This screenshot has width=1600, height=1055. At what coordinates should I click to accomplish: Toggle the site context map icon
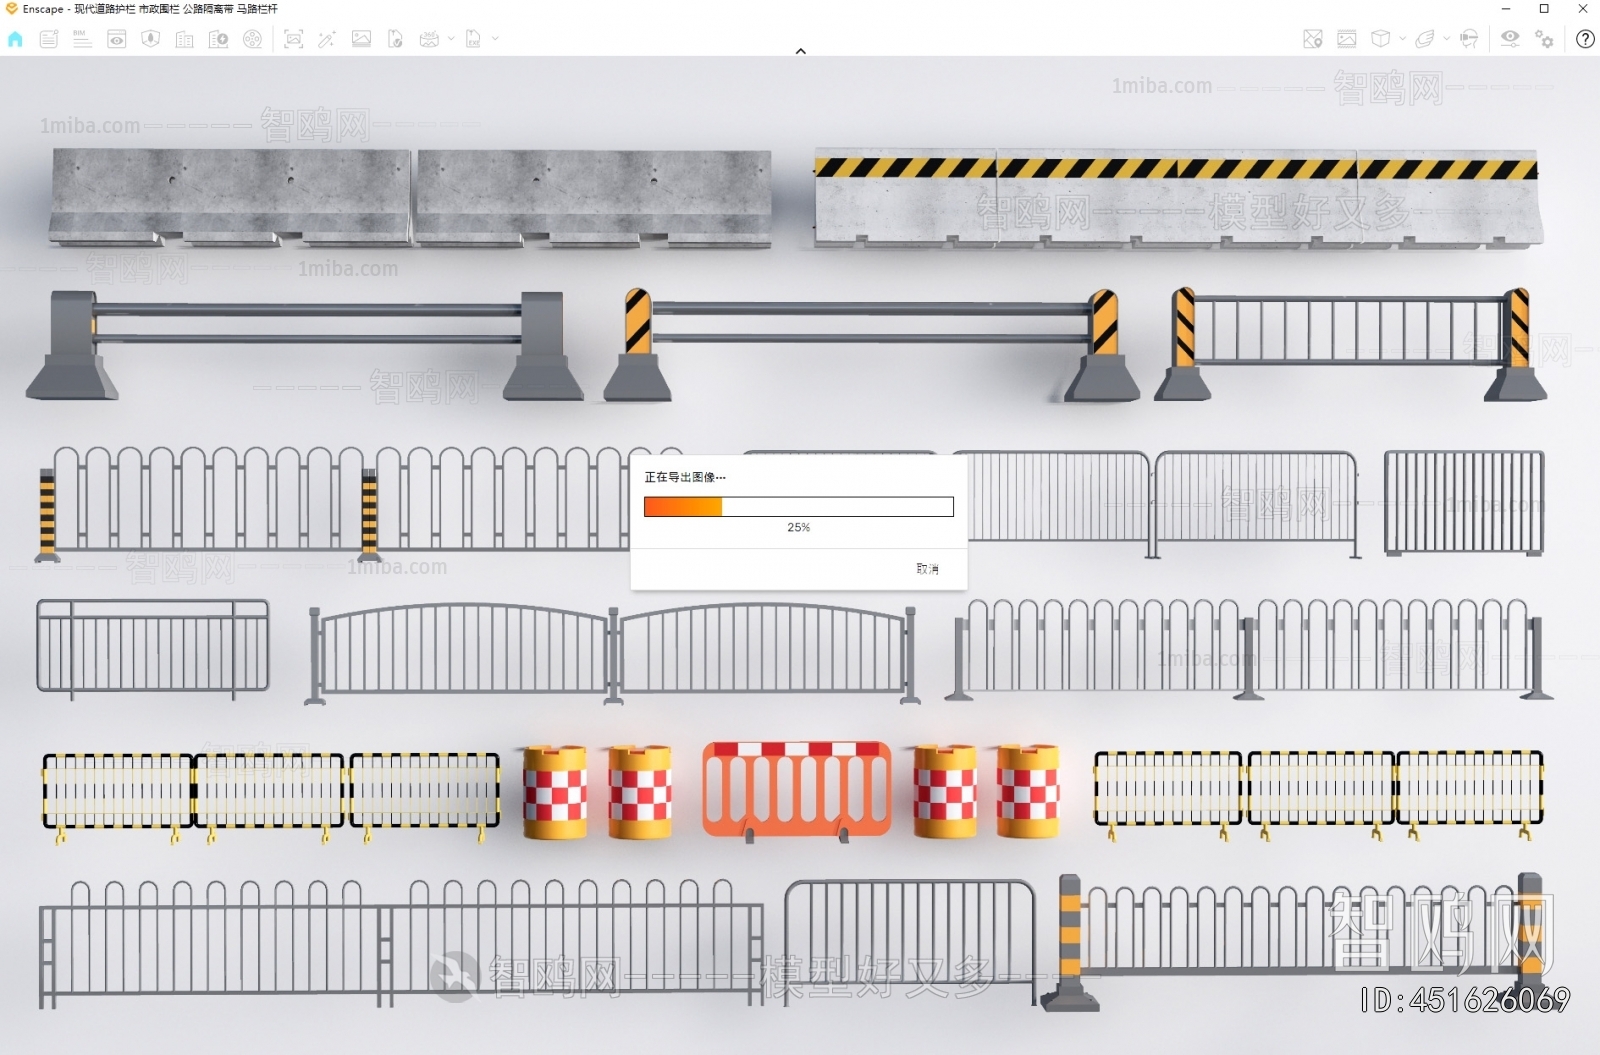pos(1313,39)
